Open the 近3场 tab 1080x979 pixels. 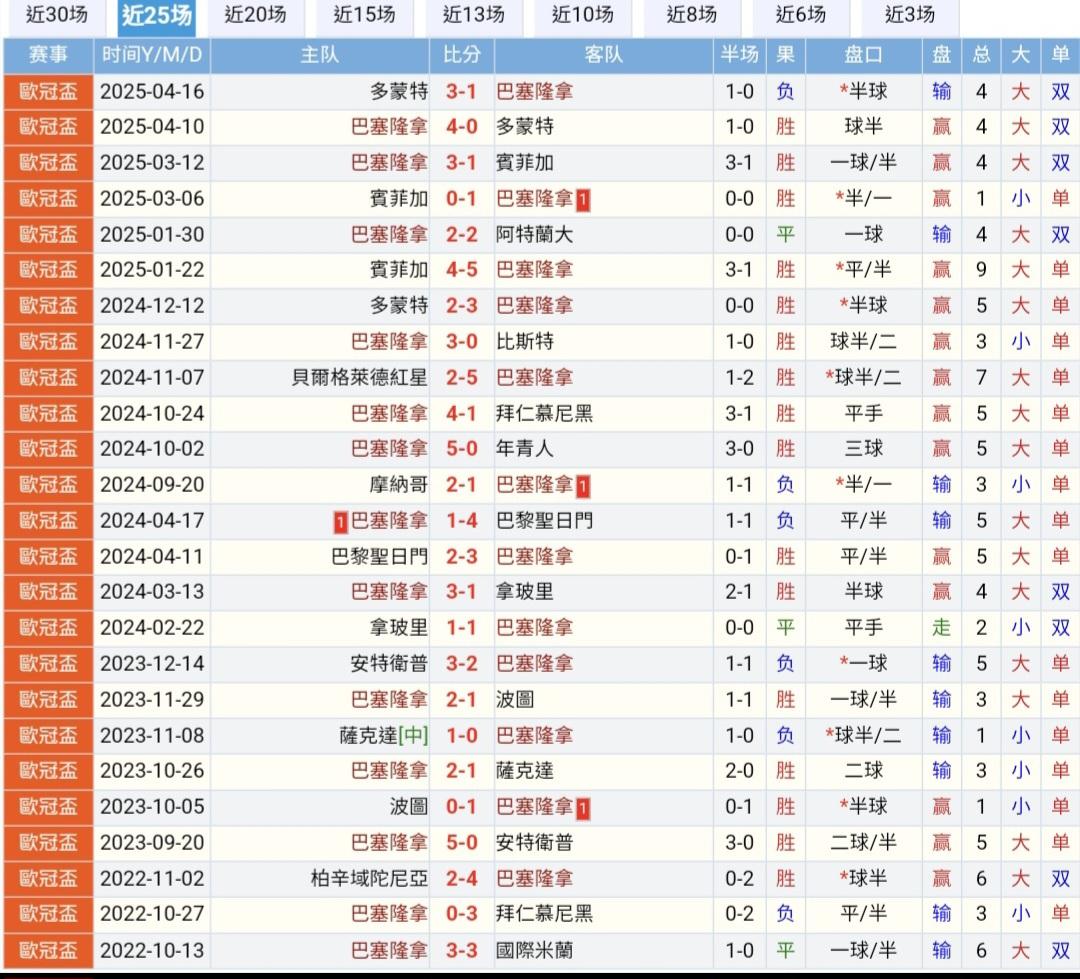(x=910, y=15)
